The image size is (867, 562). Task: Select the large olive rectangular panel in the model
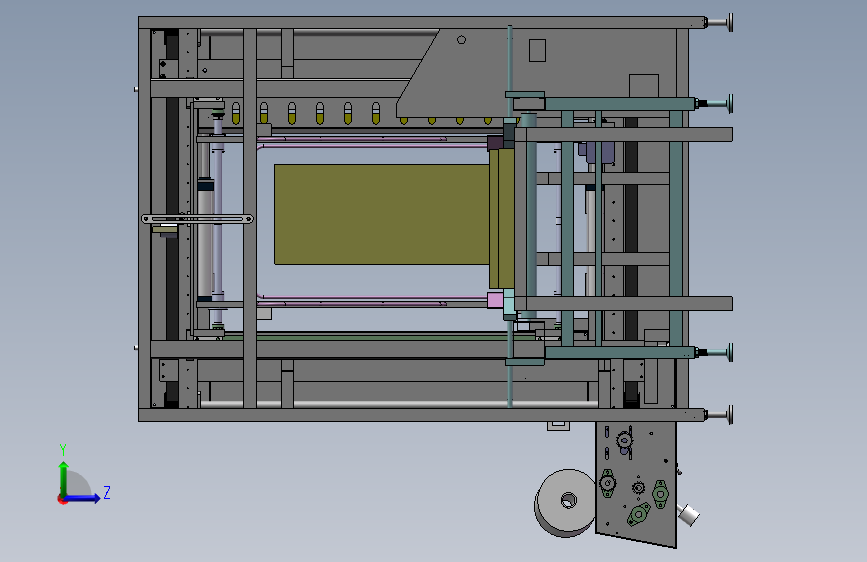pos(382,214)
